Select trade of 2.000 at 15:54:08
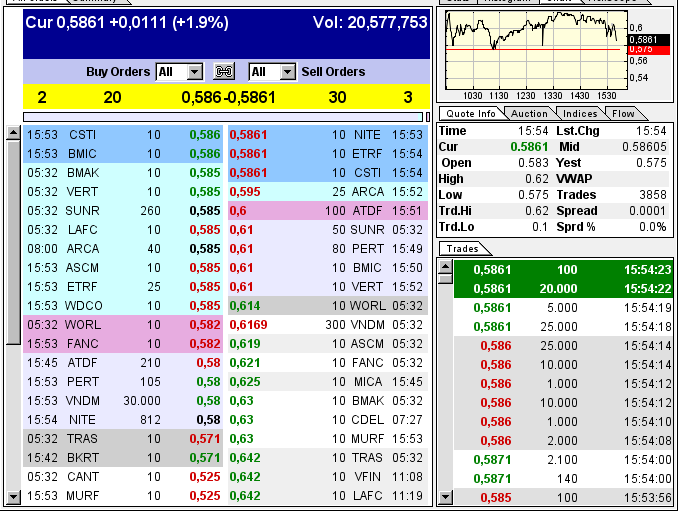The image size is (696, 514). [x=563, y=441]
